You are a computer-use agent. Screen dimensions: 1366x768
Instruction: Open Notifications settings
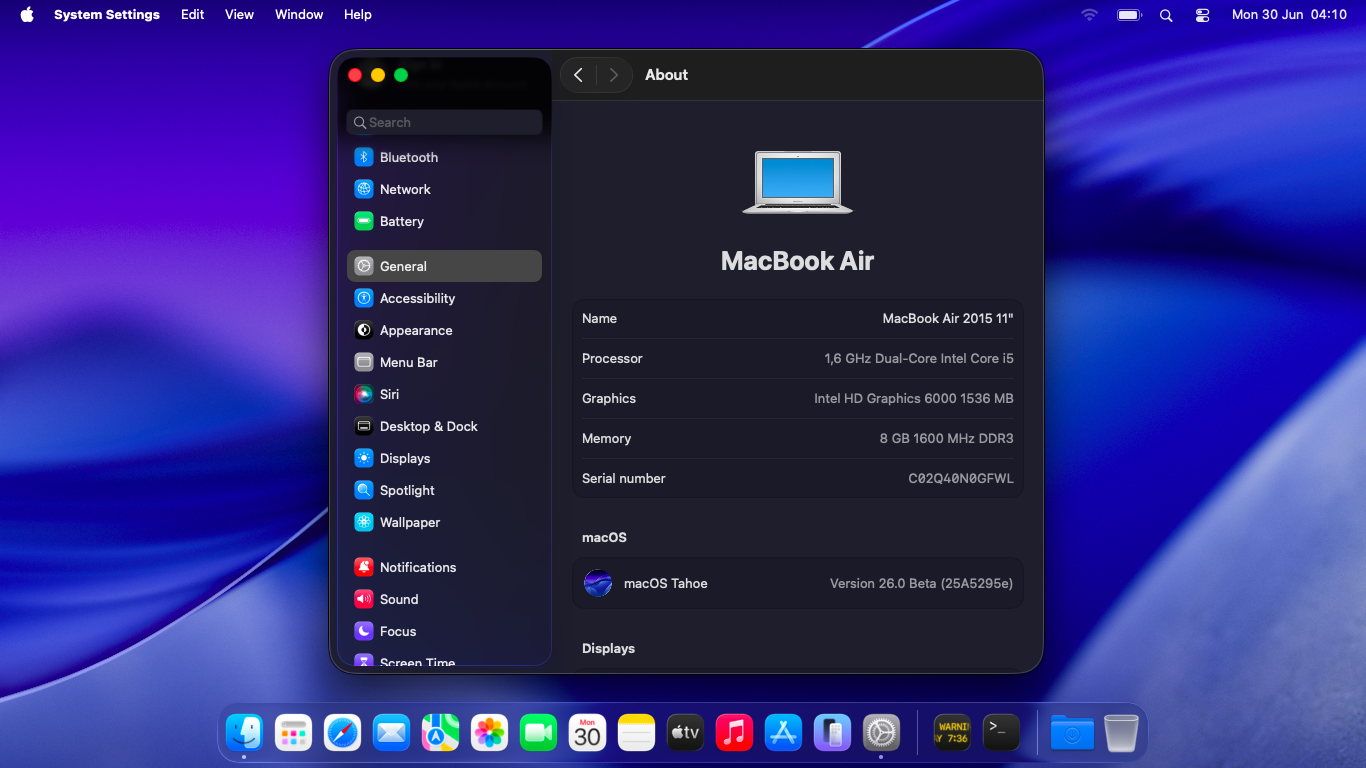click(444, 567)
